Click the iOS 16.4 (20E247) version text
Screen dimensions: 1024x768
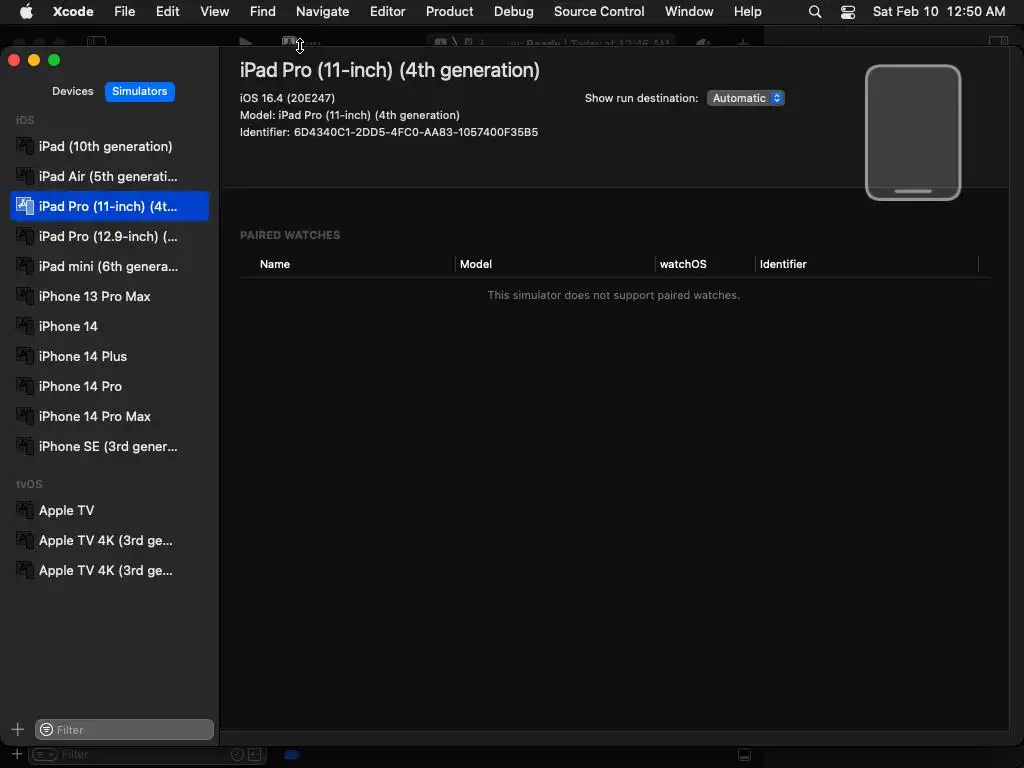coord(287,98)
